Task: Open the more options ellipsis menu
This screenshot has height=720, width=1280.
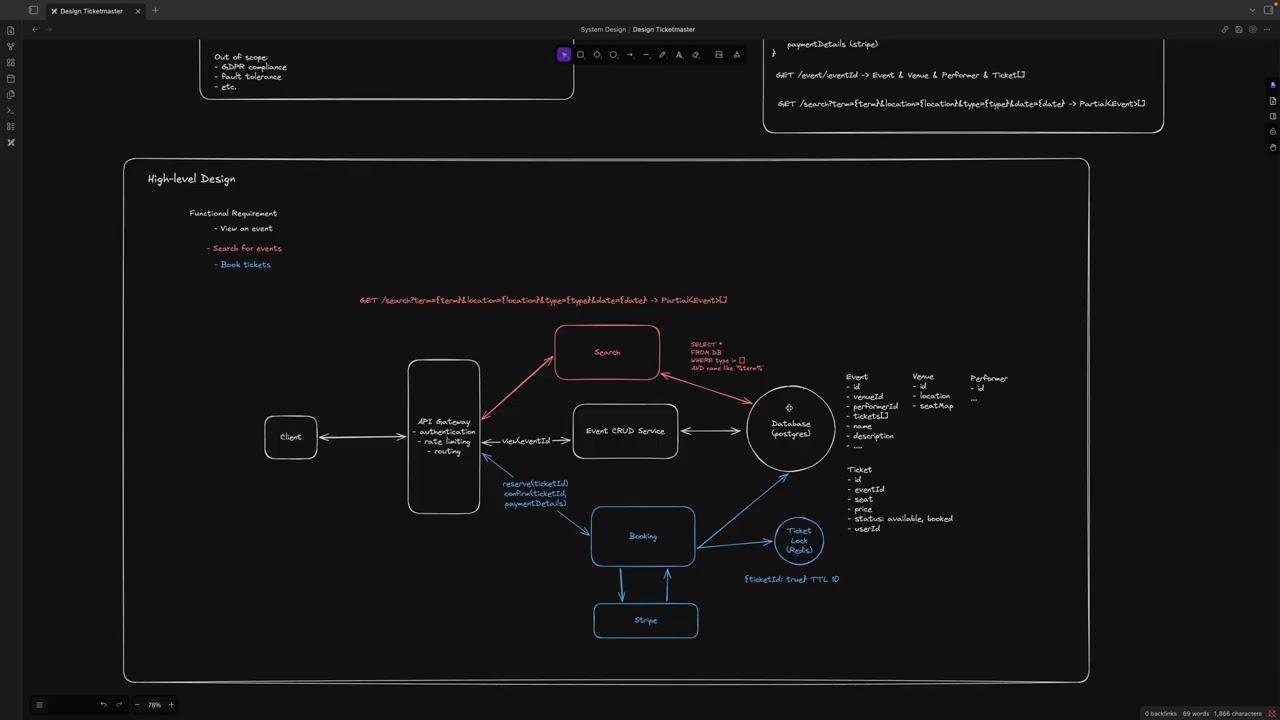Action: point(1267,29)
